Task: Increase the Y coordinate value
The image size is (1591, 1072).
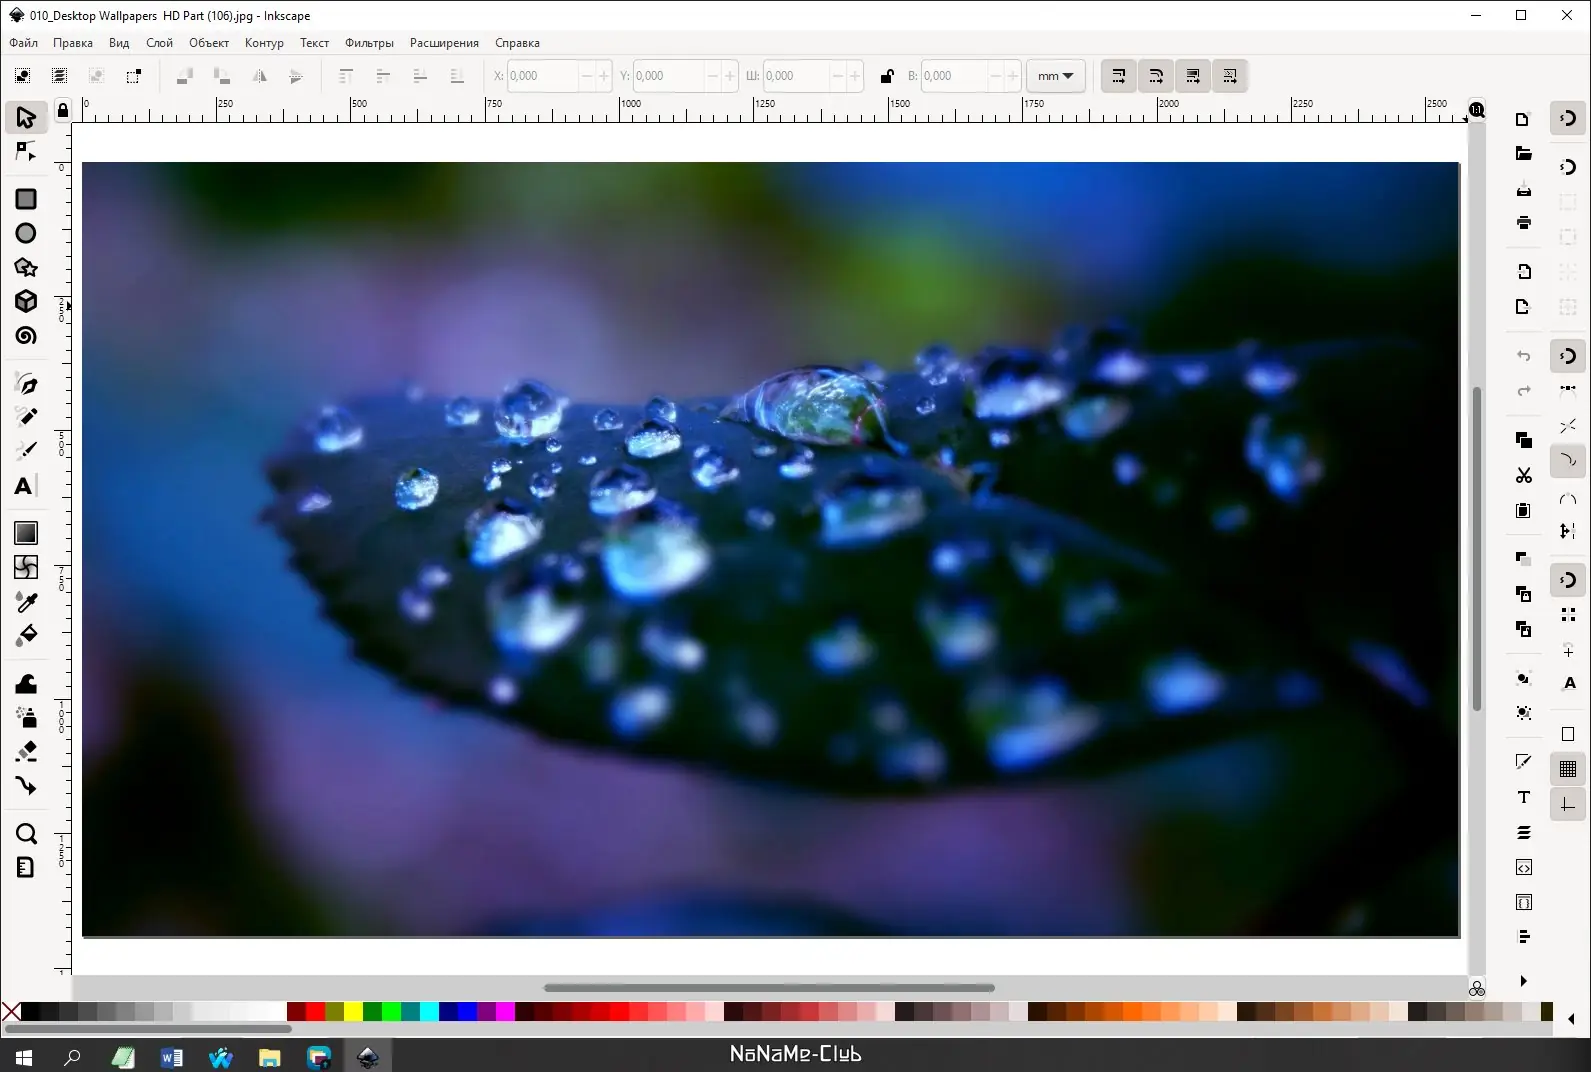Action: coord(729,76)
